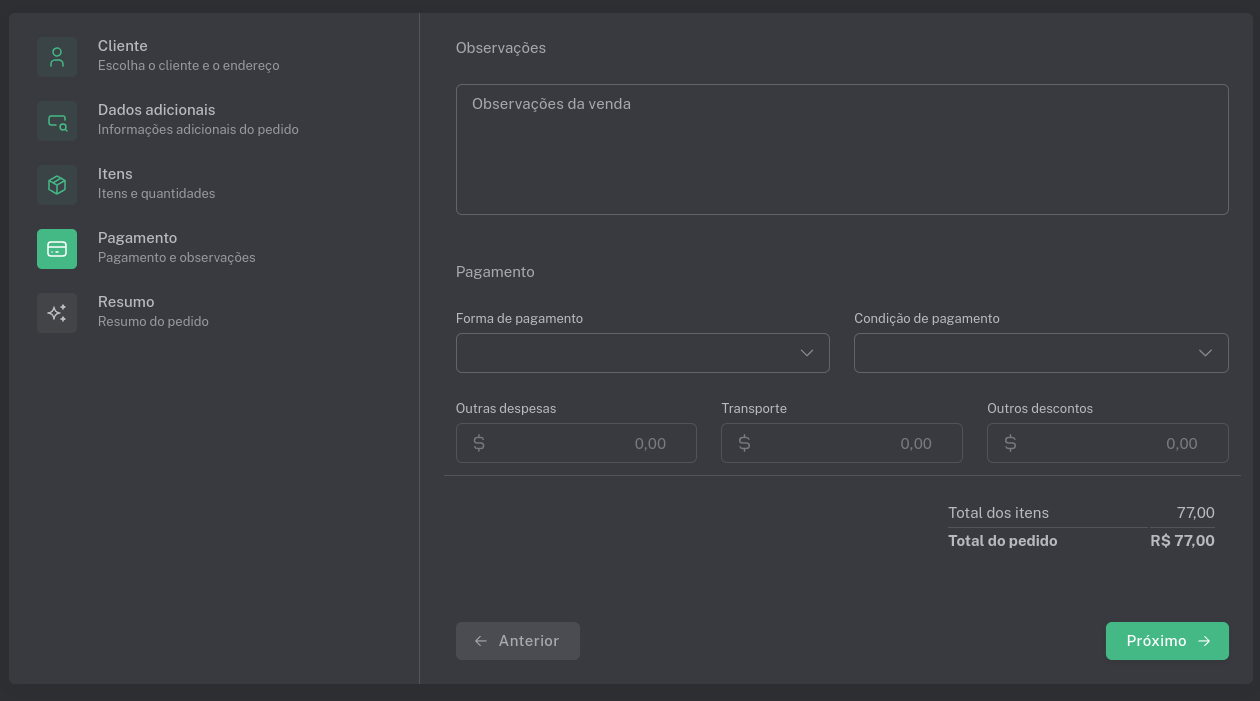The height and width of the screenshot is (701, 1260).
Task: Click the Transporte amount field
Action: point(855,443)
